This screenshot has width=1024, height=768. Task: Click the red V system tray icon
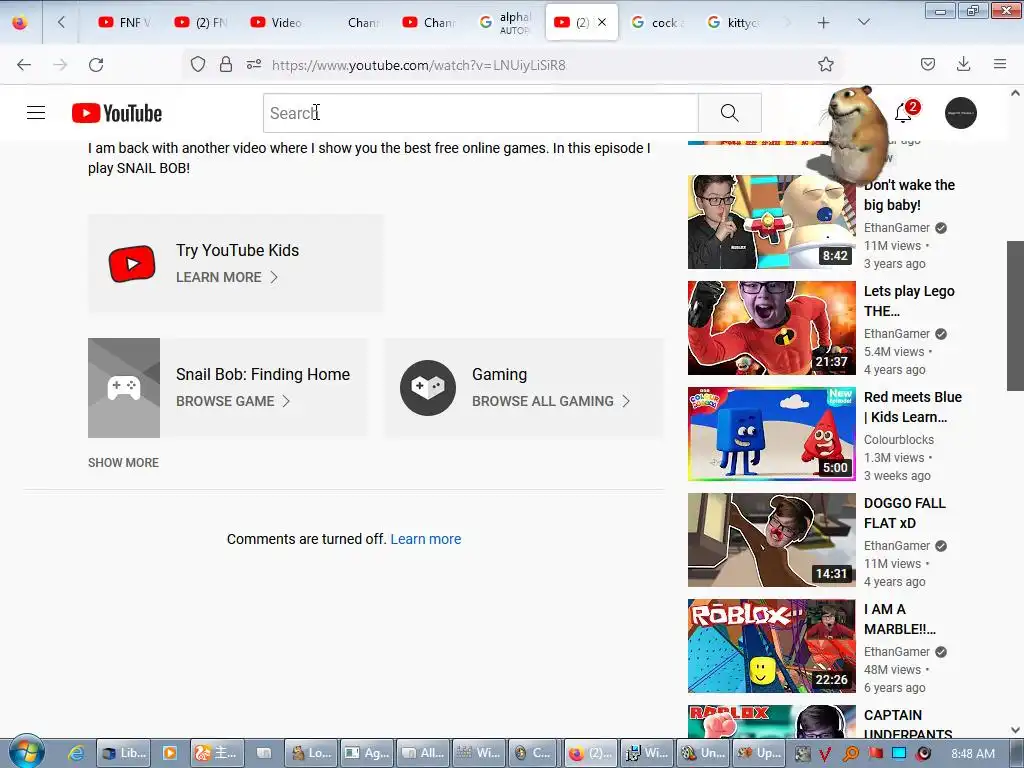[825, 754]
